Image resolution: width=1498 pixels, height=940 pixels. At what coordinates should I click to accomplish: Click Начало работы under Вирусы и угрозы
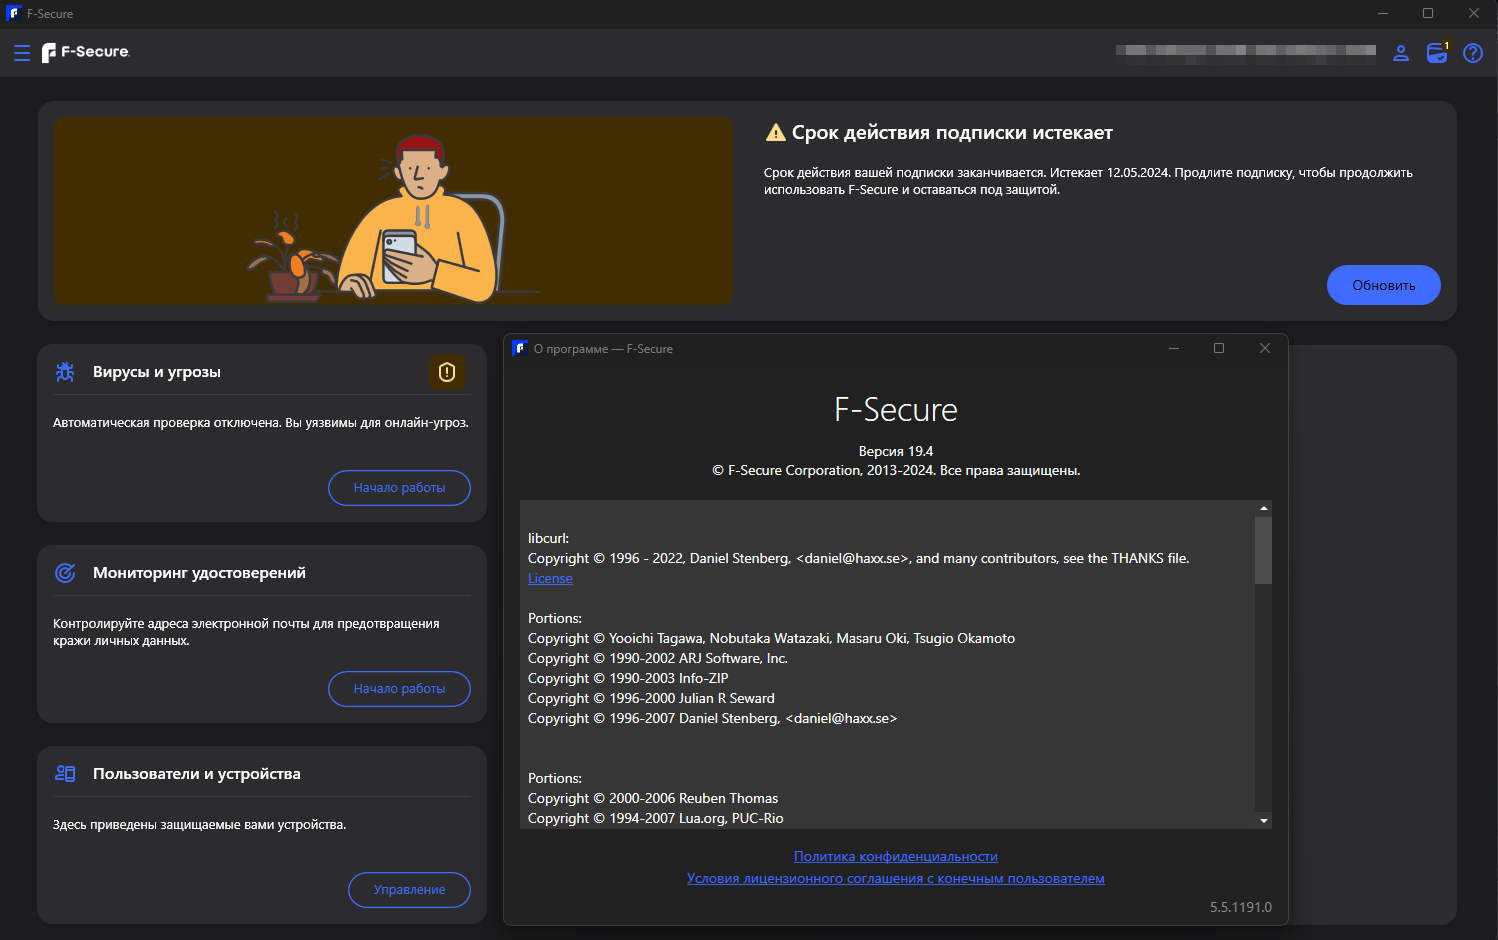tap(399, 488)
